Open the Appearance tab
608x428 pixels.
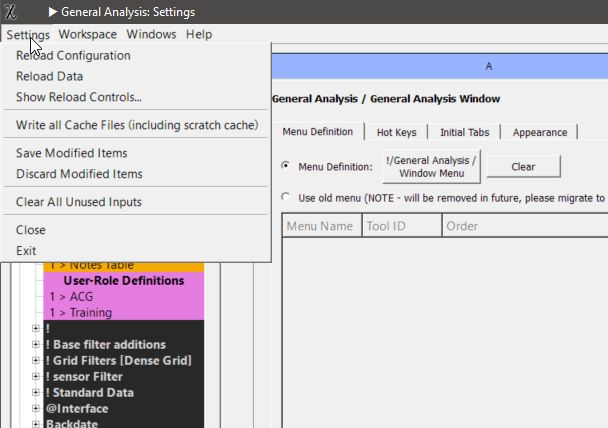point(540,133)
